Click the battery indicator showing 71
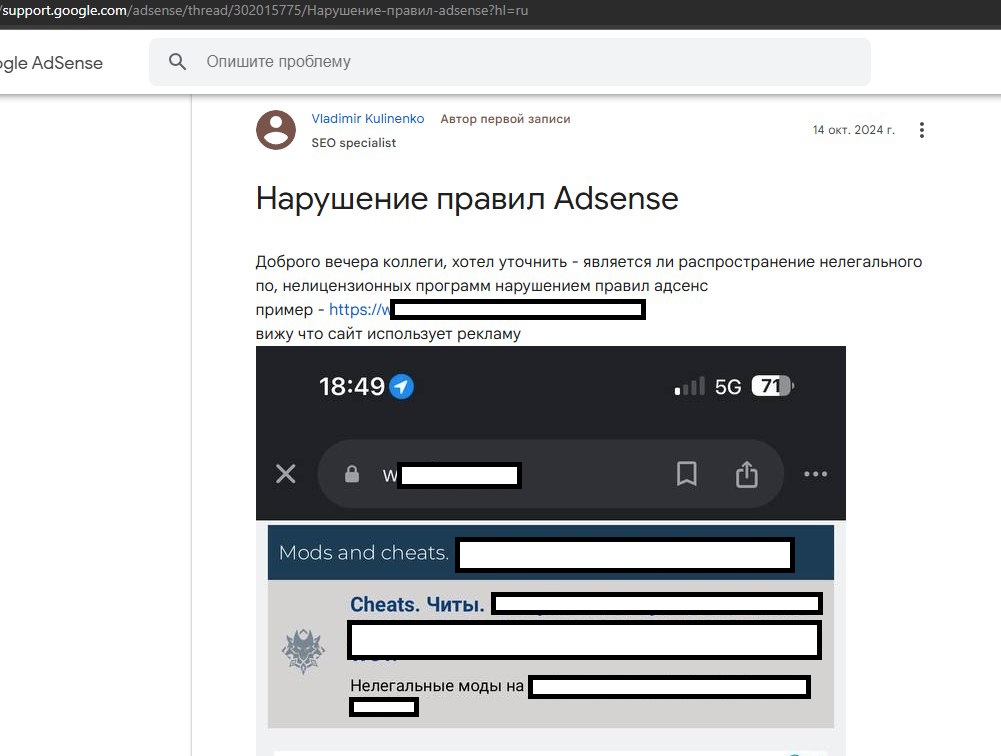The height and width of the screenshot is (756, 1001). click(x=771, y=386)
